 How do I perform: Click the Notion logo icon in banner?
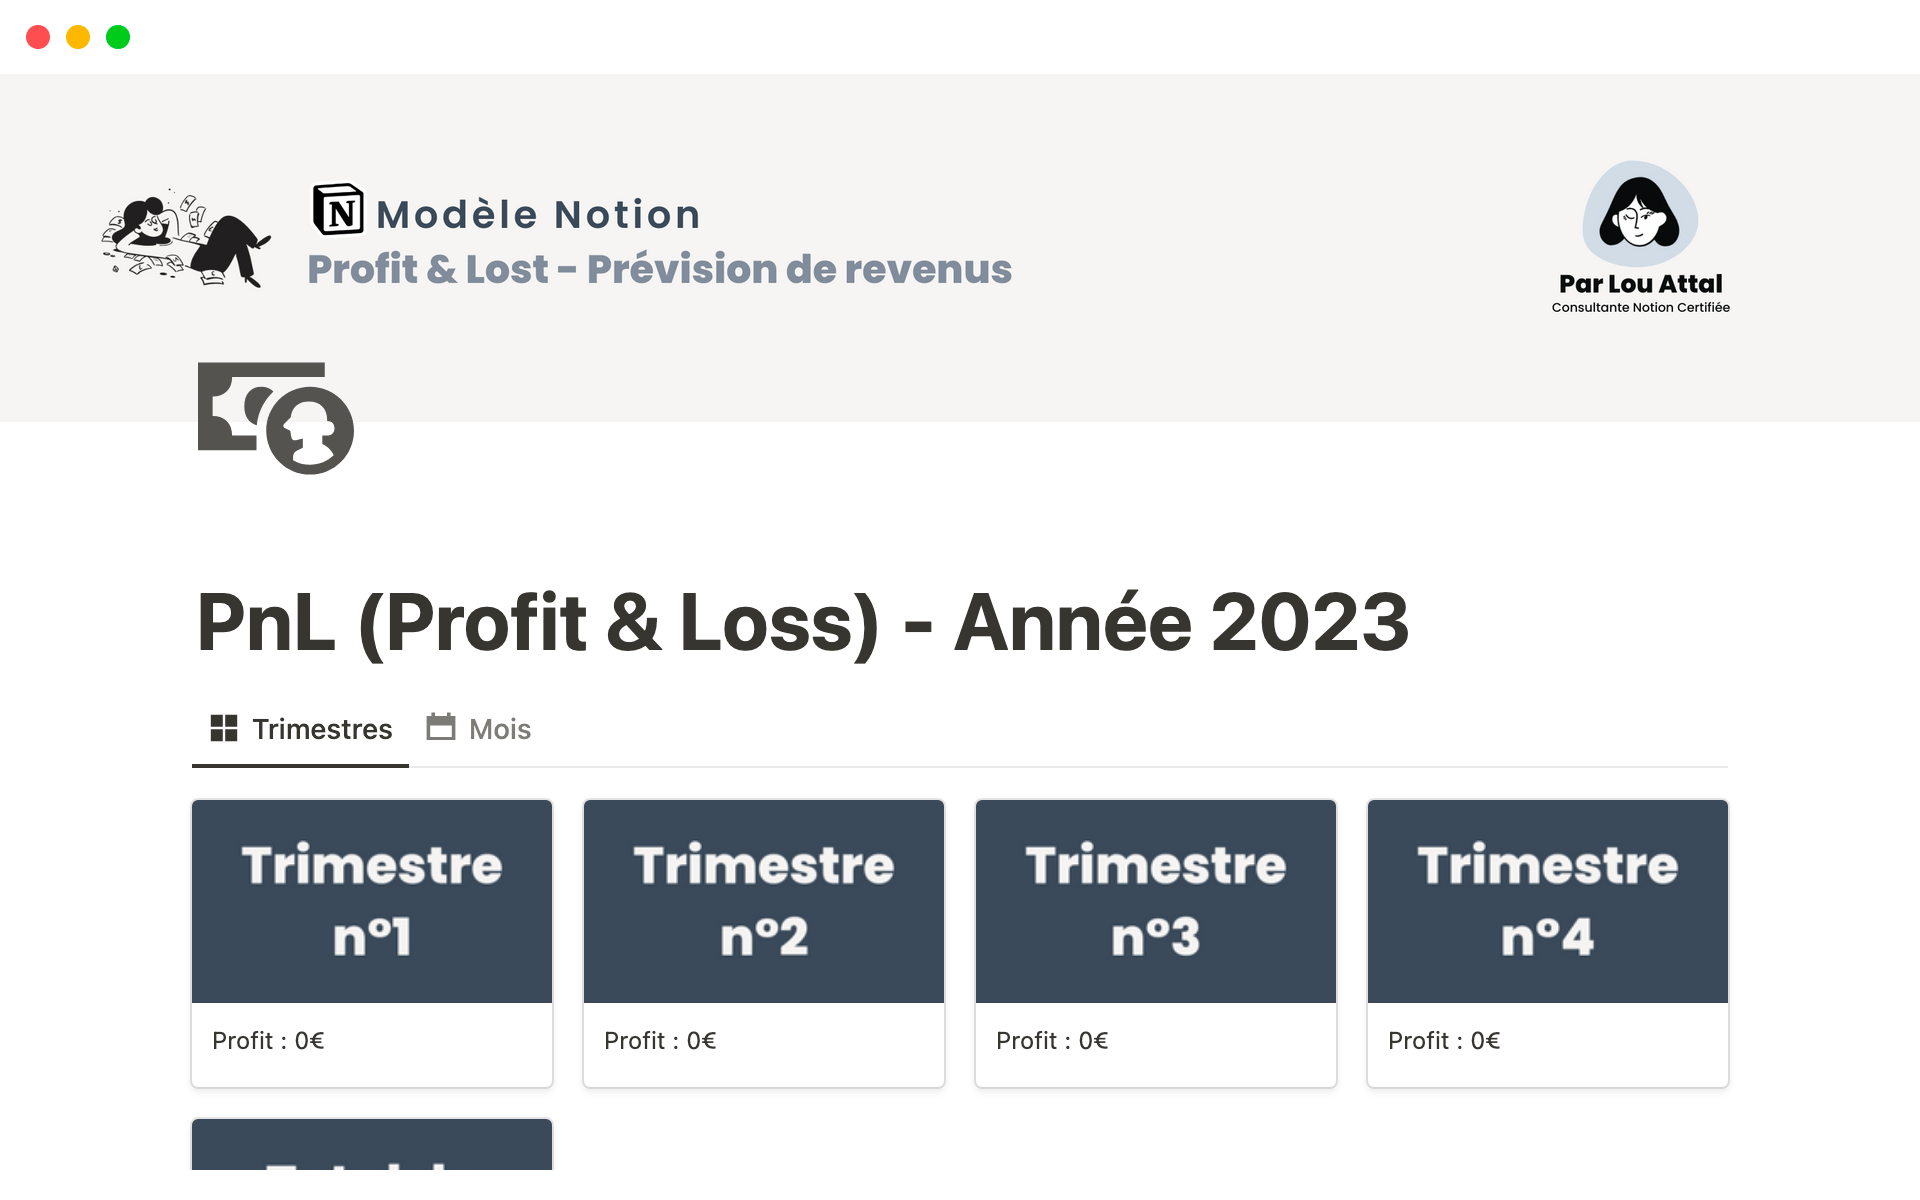click(338, 210)
